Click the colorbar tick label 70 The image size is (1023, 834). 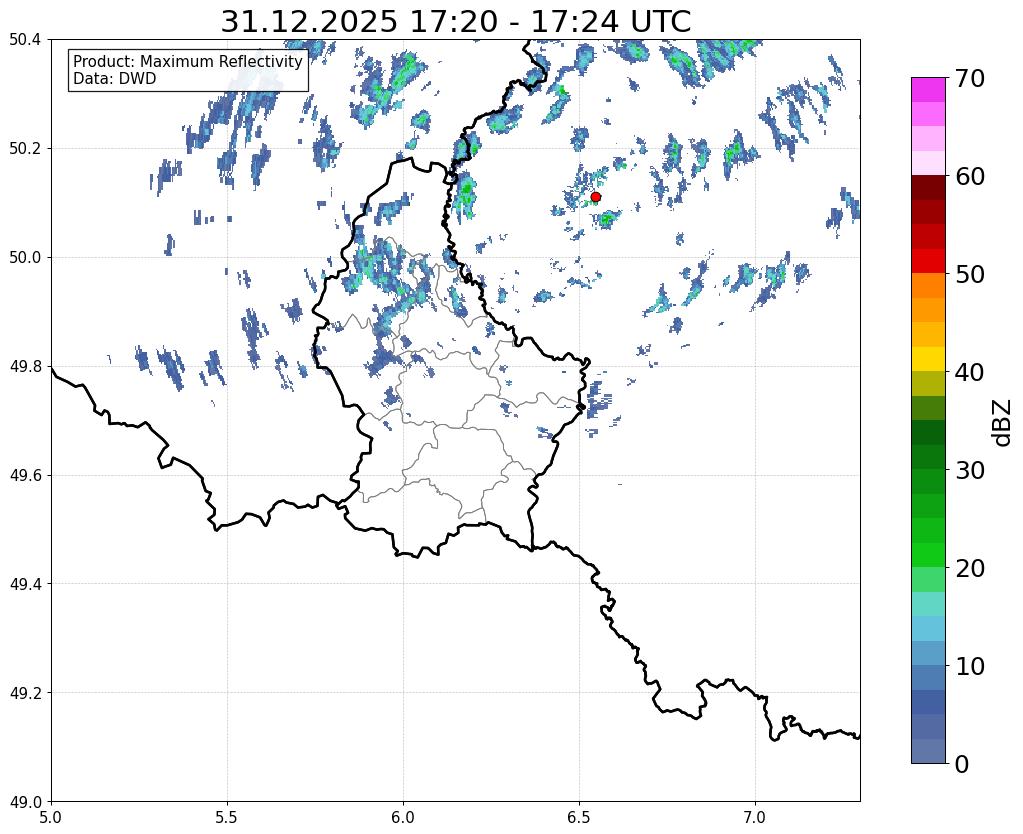[970, 78]
